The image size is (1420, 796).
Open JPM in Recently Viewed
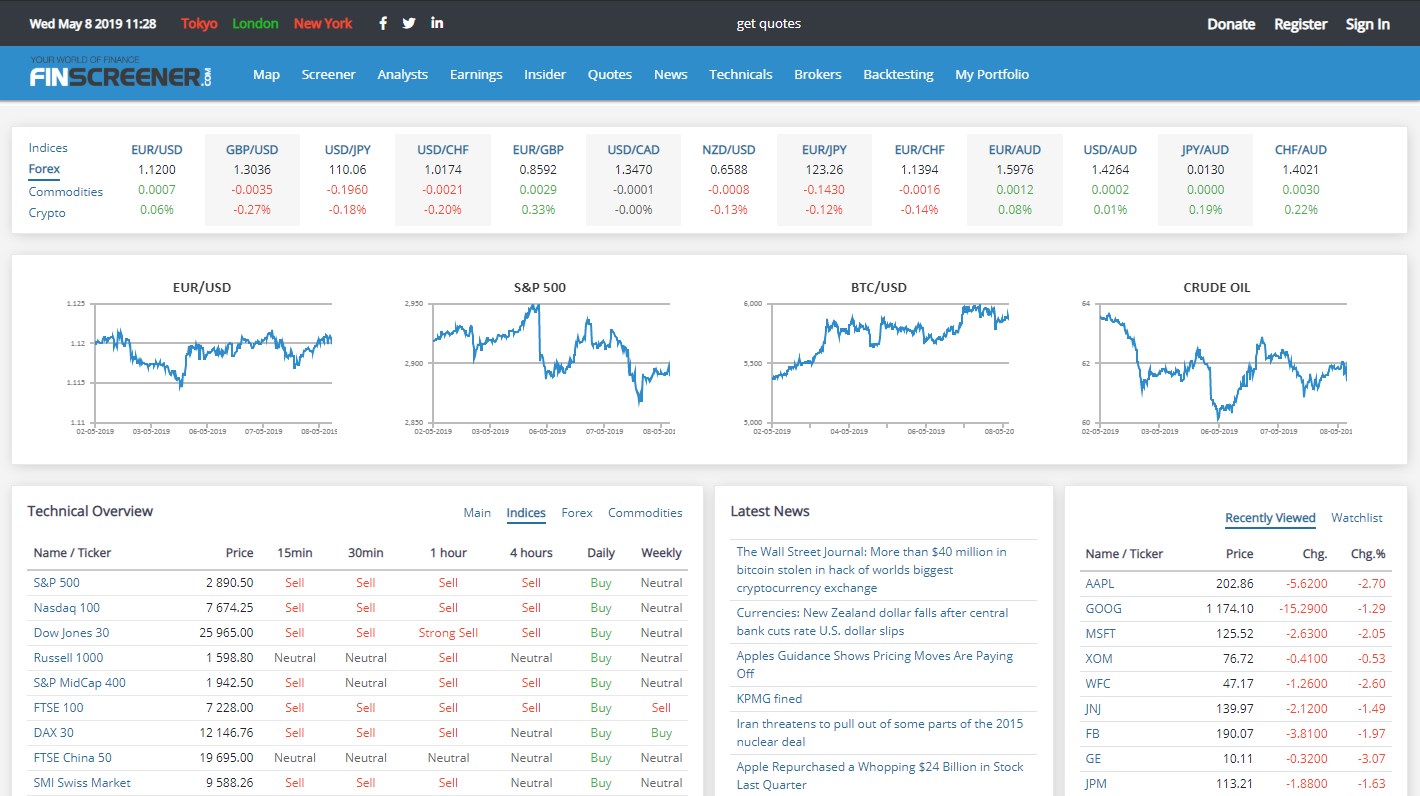1098,783
